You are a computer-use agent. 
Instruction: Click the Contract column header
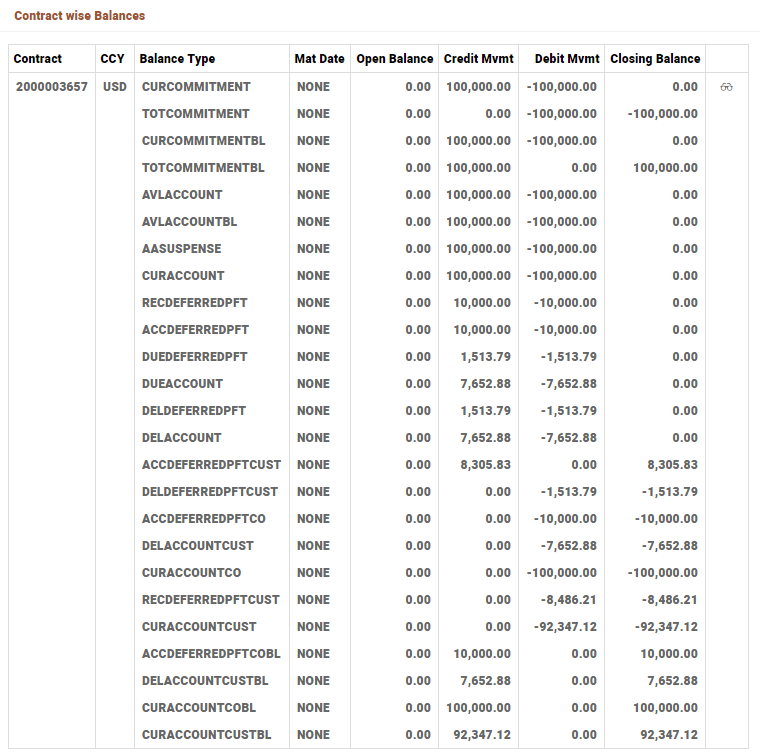click(x=38, y=59)
